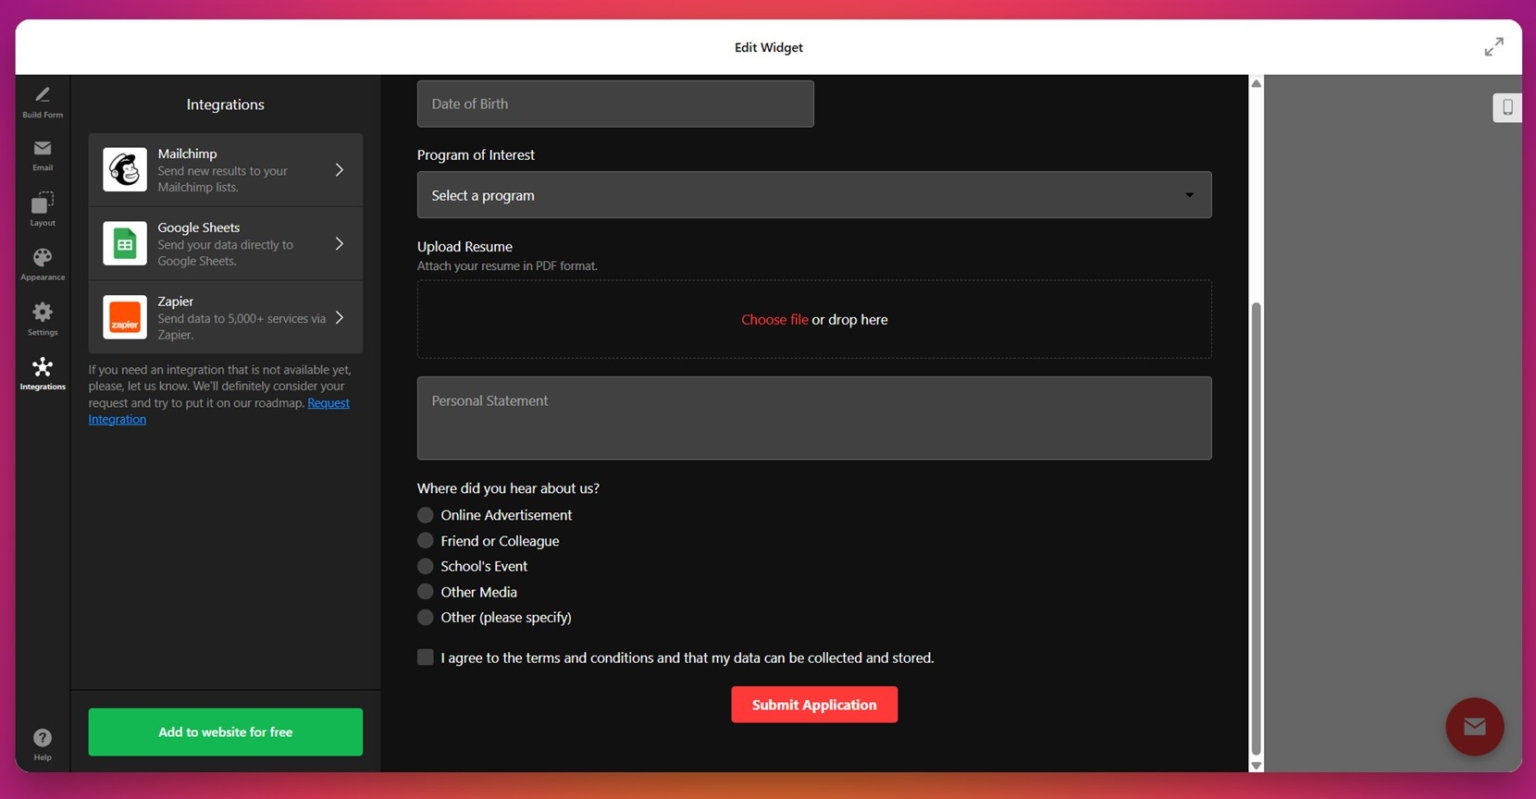Switch to mobile preview mode

(x=1507, y=107)
